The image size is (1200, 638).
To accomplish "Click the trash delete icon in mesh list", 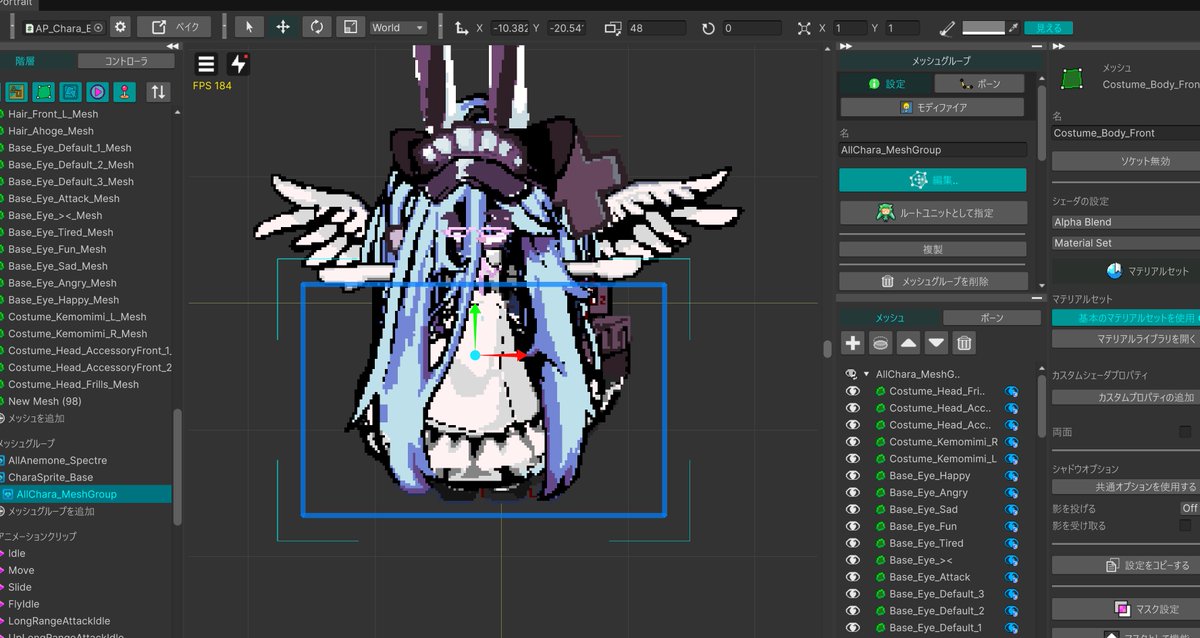I will 964,343.
